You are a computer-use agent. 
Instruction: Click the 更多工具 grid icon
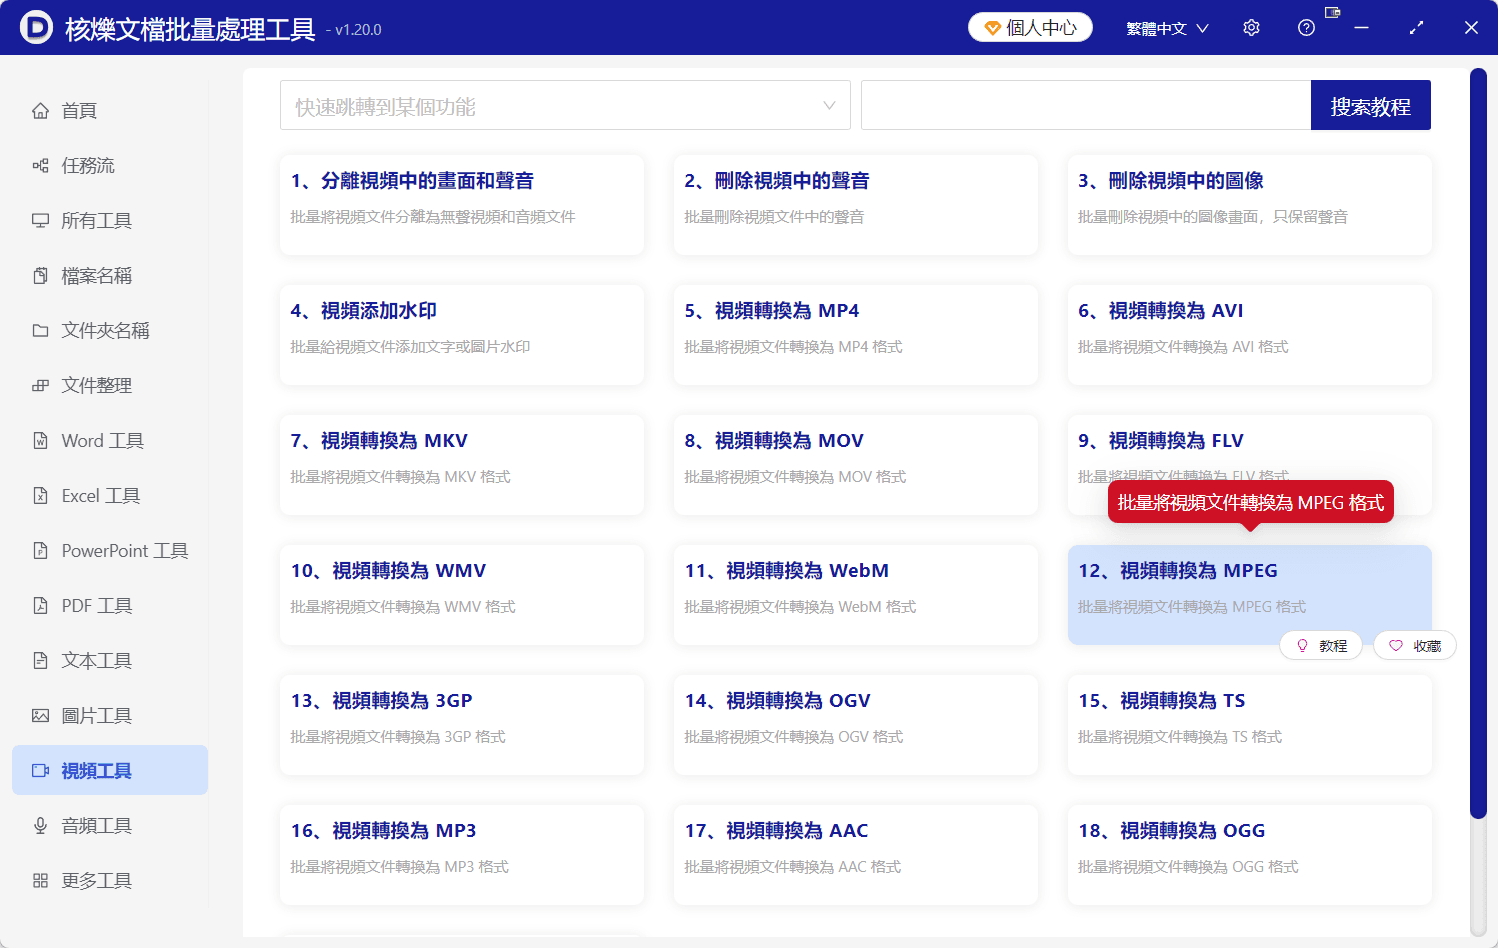[40, 881]
